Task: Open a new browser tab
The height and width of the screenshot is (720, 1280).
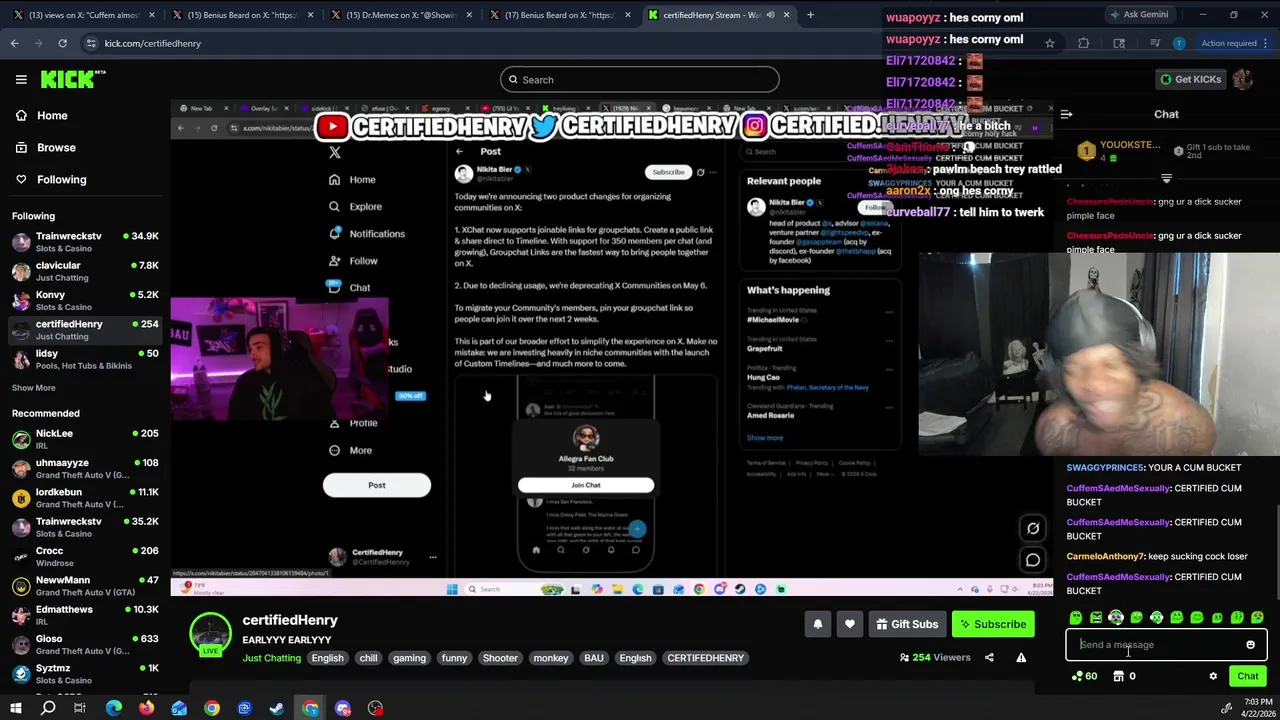Action: pos(810,15)
